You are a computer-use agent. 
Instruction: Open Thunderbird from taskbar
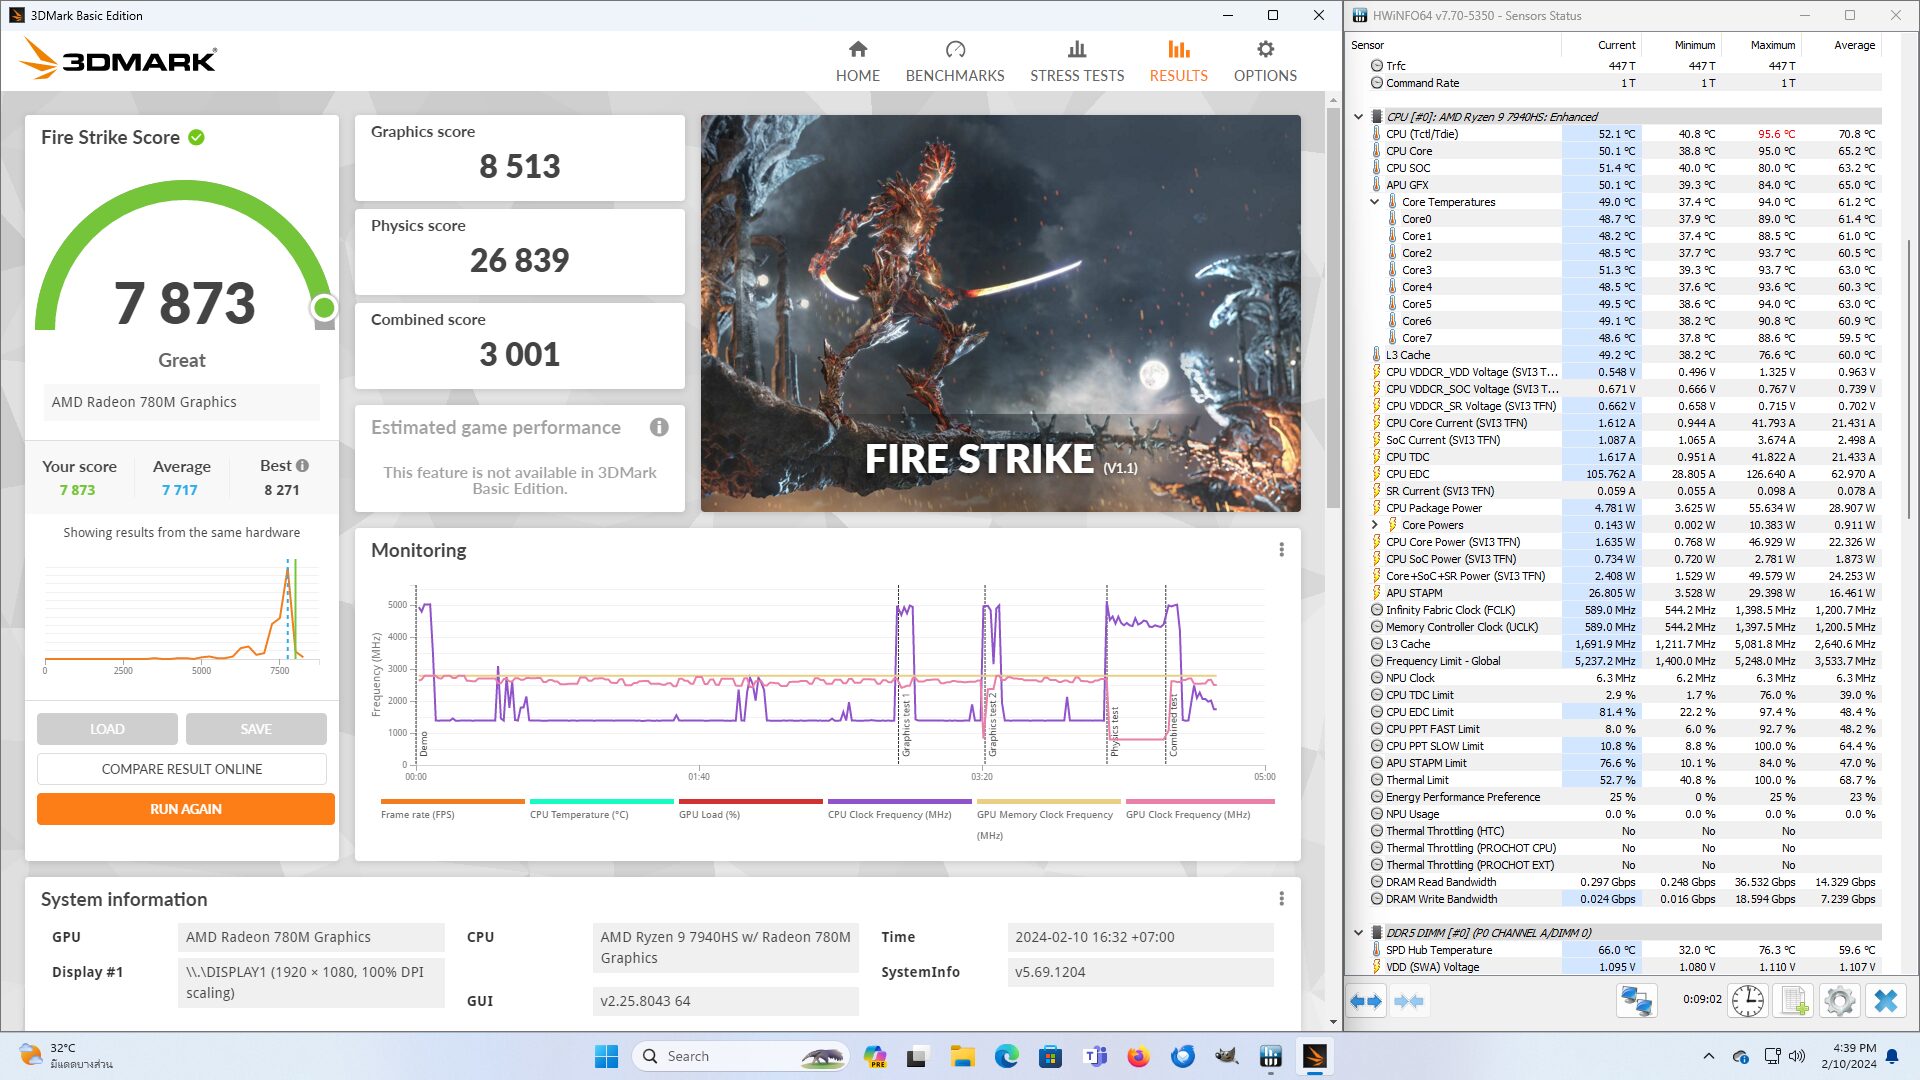(x=1182, y=1056)
